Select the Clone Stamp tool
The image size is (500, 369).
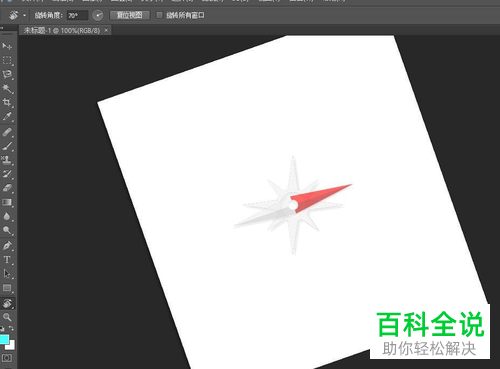click(x=7, y=160)
